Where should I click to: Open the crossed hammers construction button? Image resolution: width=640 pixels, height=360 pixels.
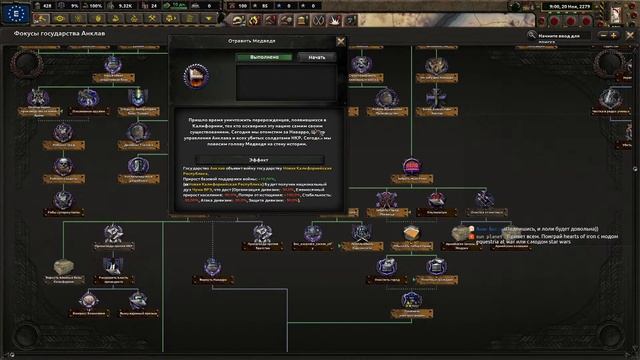[152, 19]
